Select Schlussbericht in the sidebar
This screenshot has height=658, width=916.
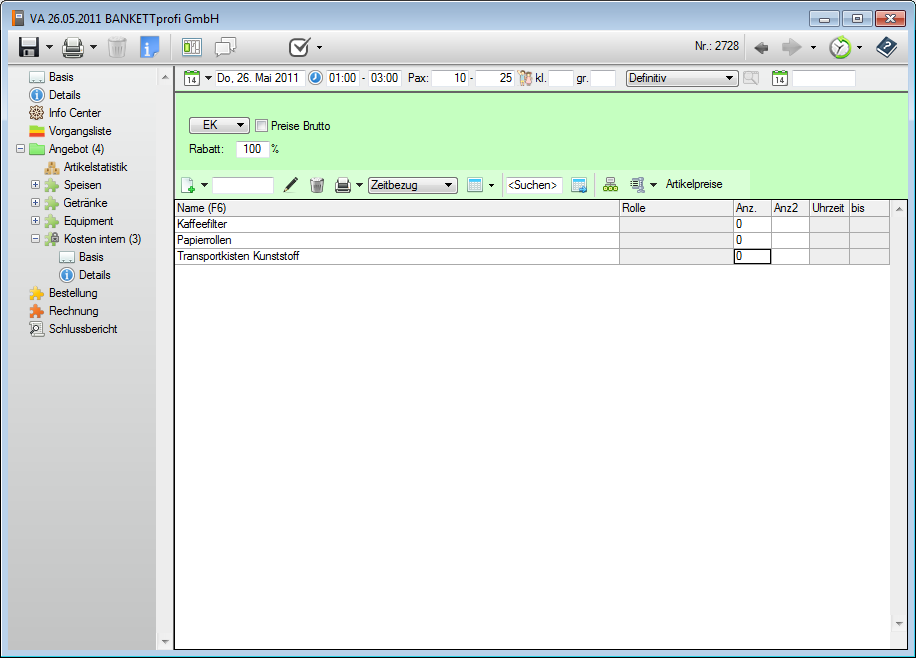(82, 329)
